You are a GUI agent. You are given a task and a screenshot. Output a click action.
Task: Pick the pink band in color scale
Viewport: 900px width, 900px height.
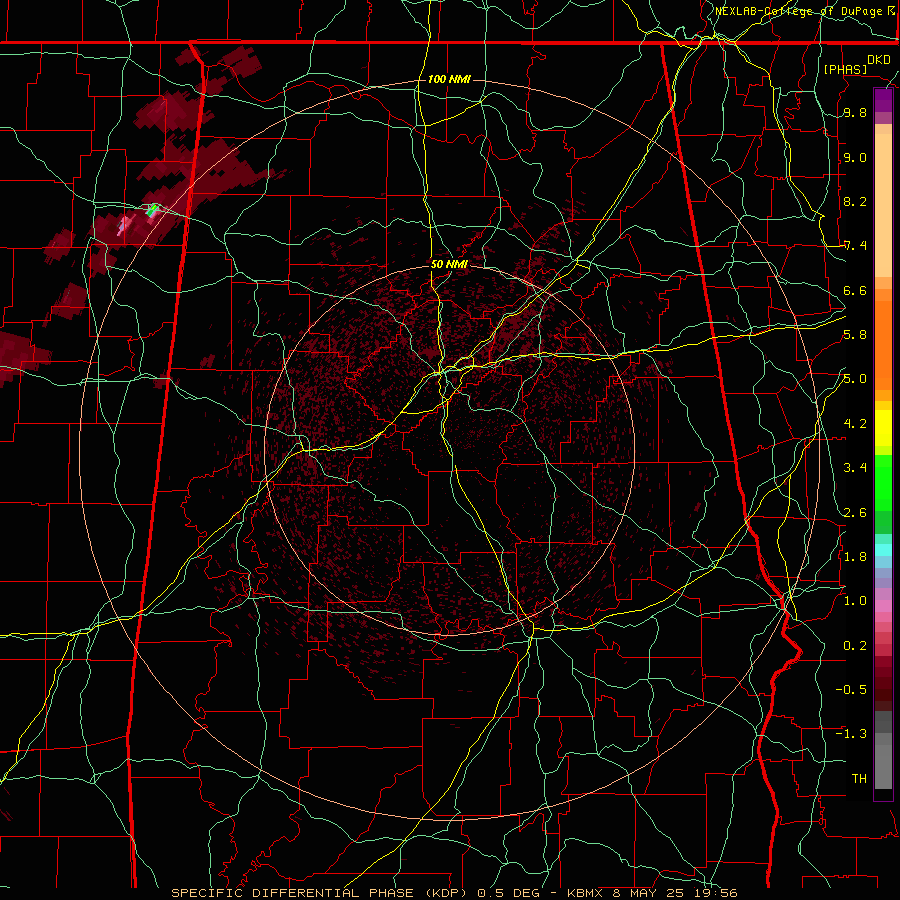pos(883,605)
